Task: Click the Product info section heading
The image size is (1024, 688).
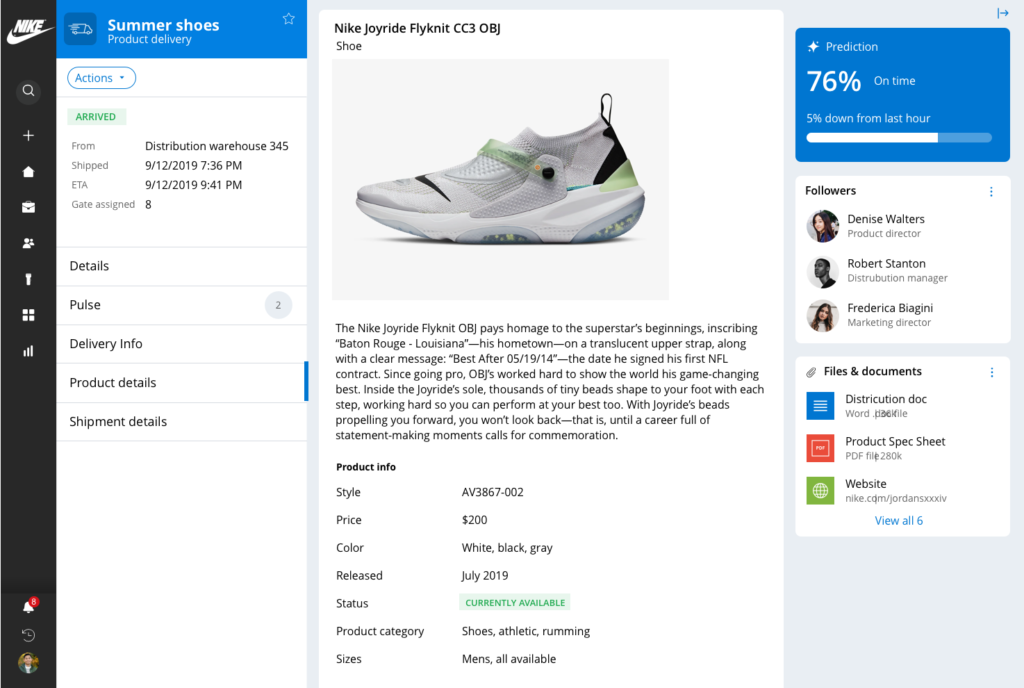Action: click(366, 467)
